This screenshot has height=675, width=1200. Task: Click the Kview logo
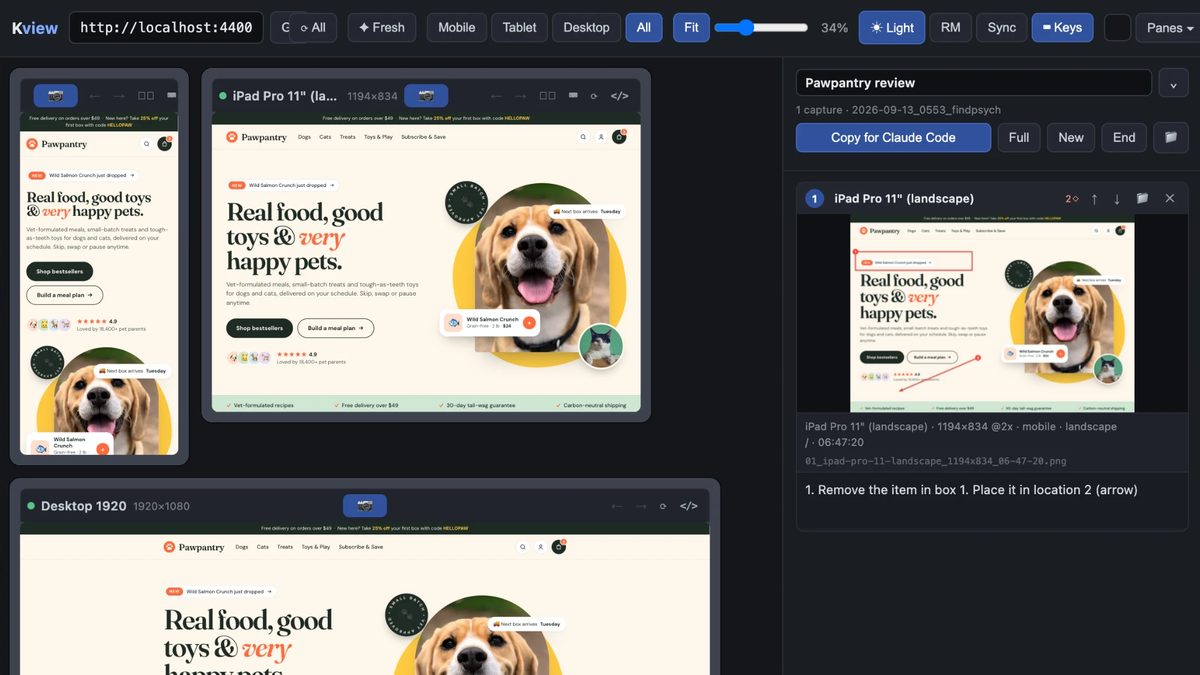35,28
